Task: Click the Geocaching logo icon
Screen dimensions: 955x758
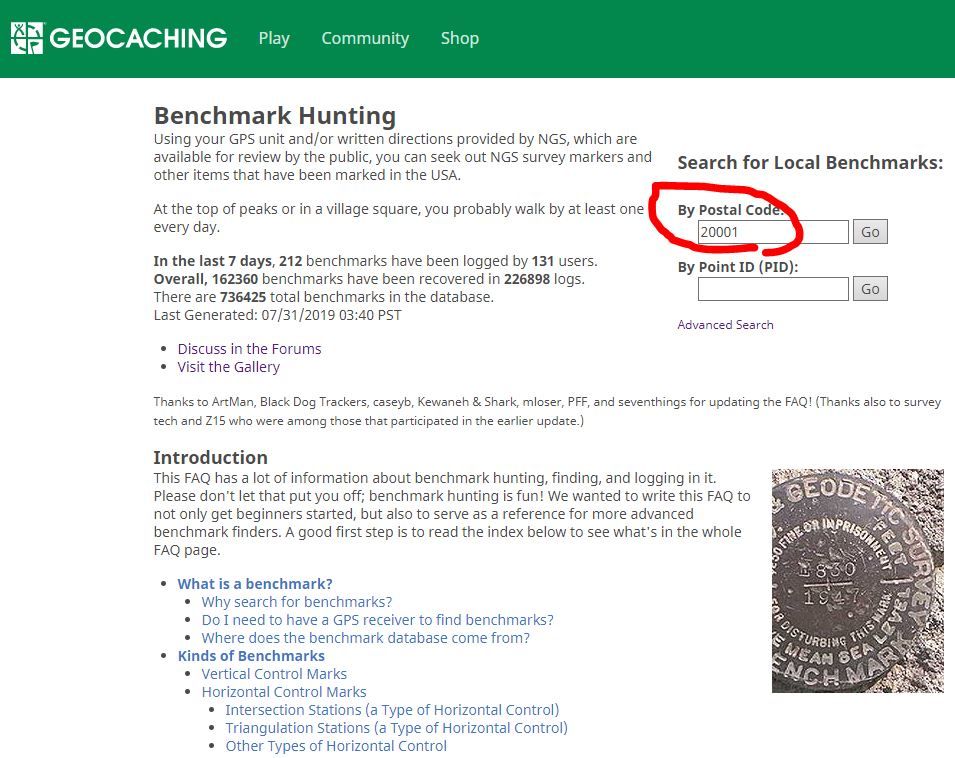Action: click(27, 38)
